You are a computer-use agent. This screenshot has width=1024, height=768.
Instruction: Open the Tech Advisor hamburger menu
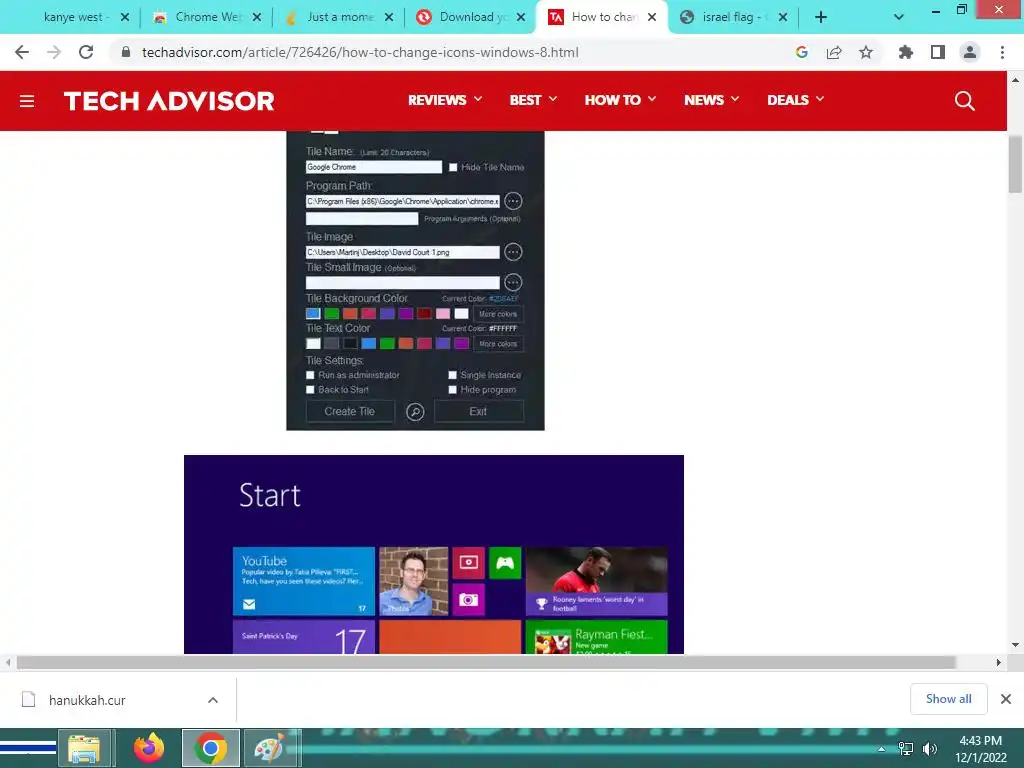click(x=27, y=101)
